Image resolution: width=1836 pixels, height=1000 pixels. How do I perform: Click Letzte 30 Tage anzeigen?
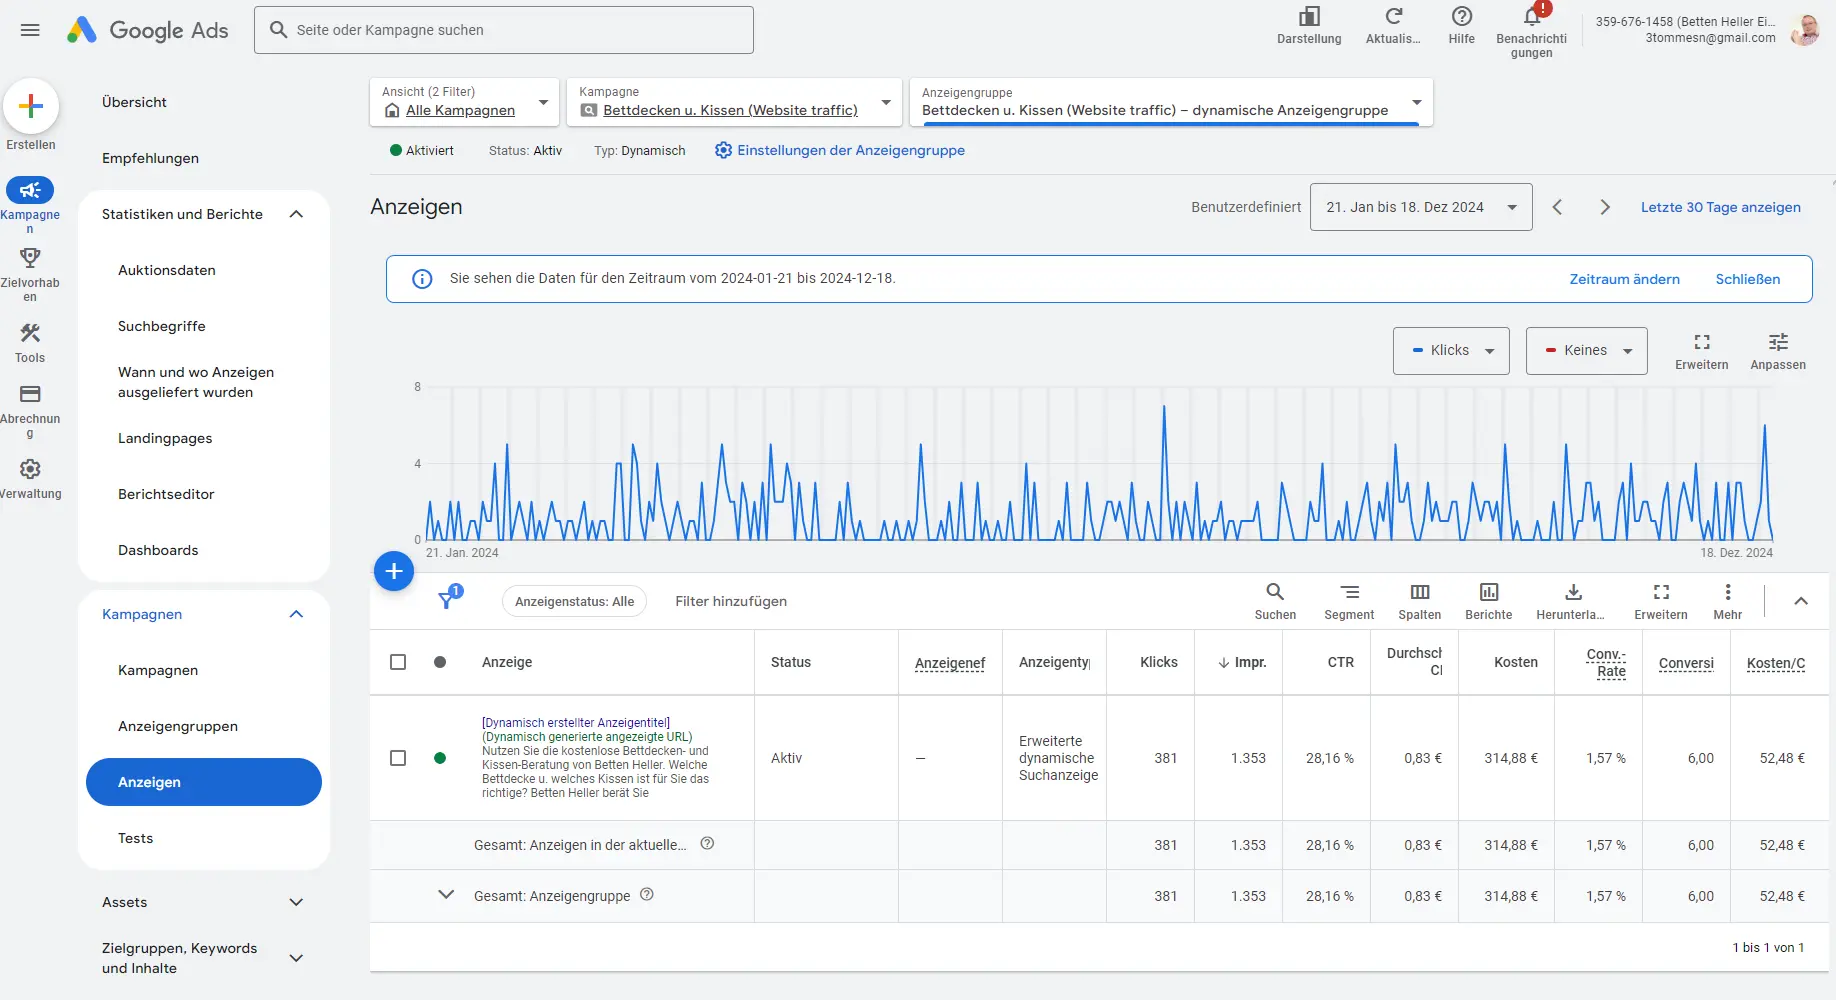(x=1720, y=207)
